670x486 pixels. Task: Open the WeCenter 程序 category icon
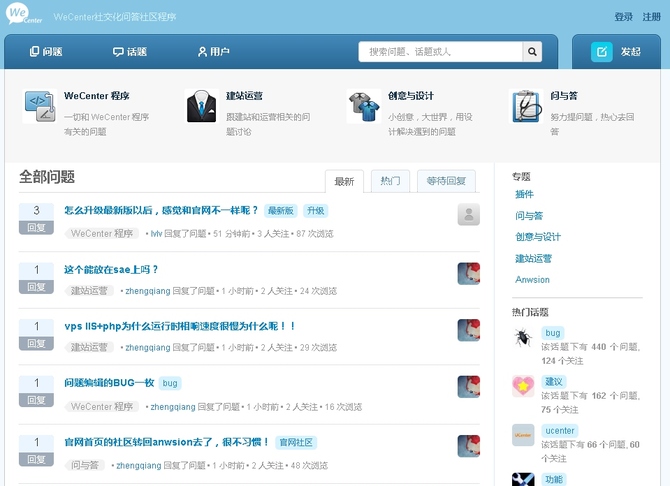click(x=39, y=106)
